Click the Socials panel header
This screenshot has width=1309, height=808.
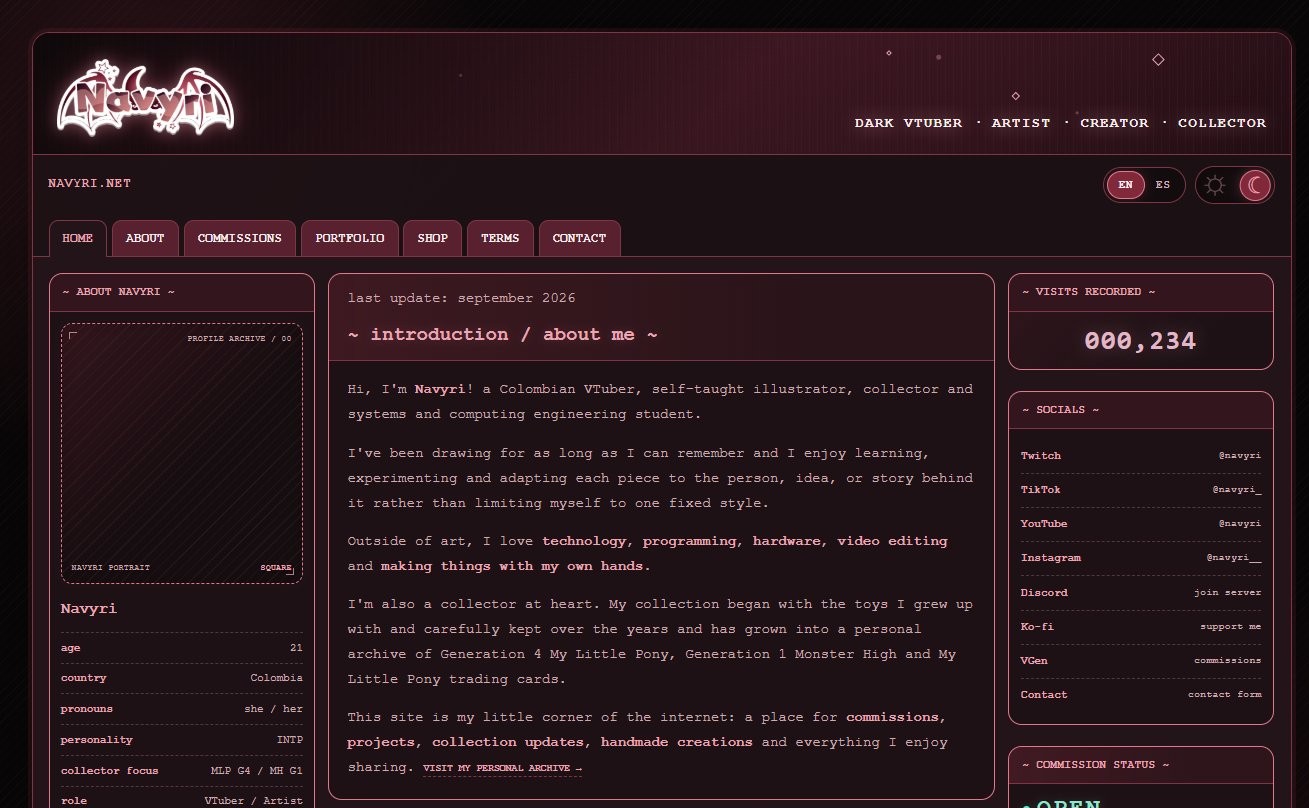1141,410
